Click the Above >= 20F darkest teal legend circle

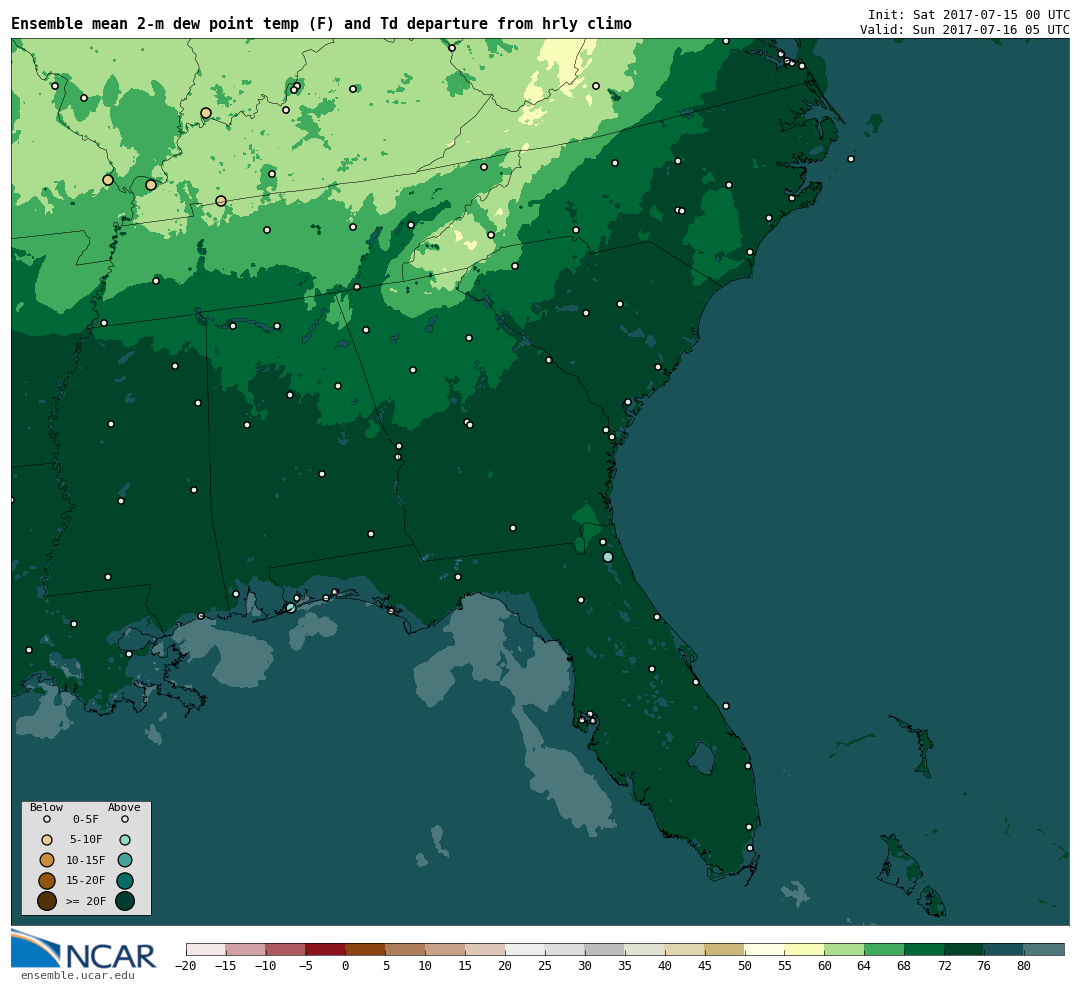(x=125, y=900)
